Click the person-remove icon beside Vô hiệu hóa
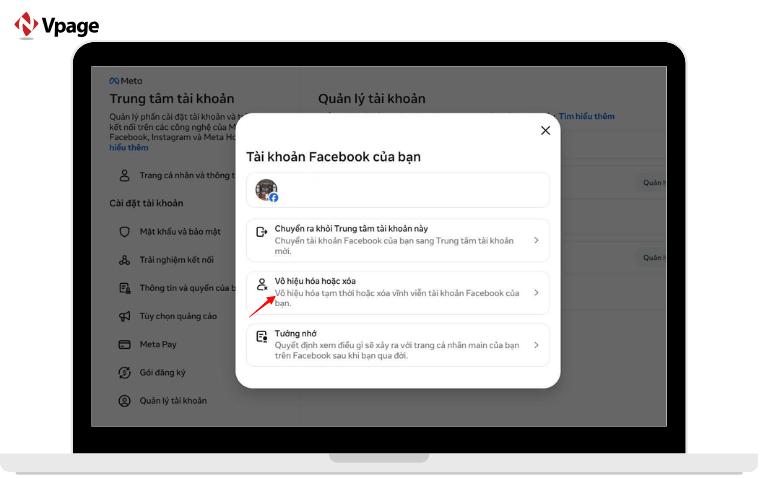Screen dimensions: 765x478 [x=262, y=284]
